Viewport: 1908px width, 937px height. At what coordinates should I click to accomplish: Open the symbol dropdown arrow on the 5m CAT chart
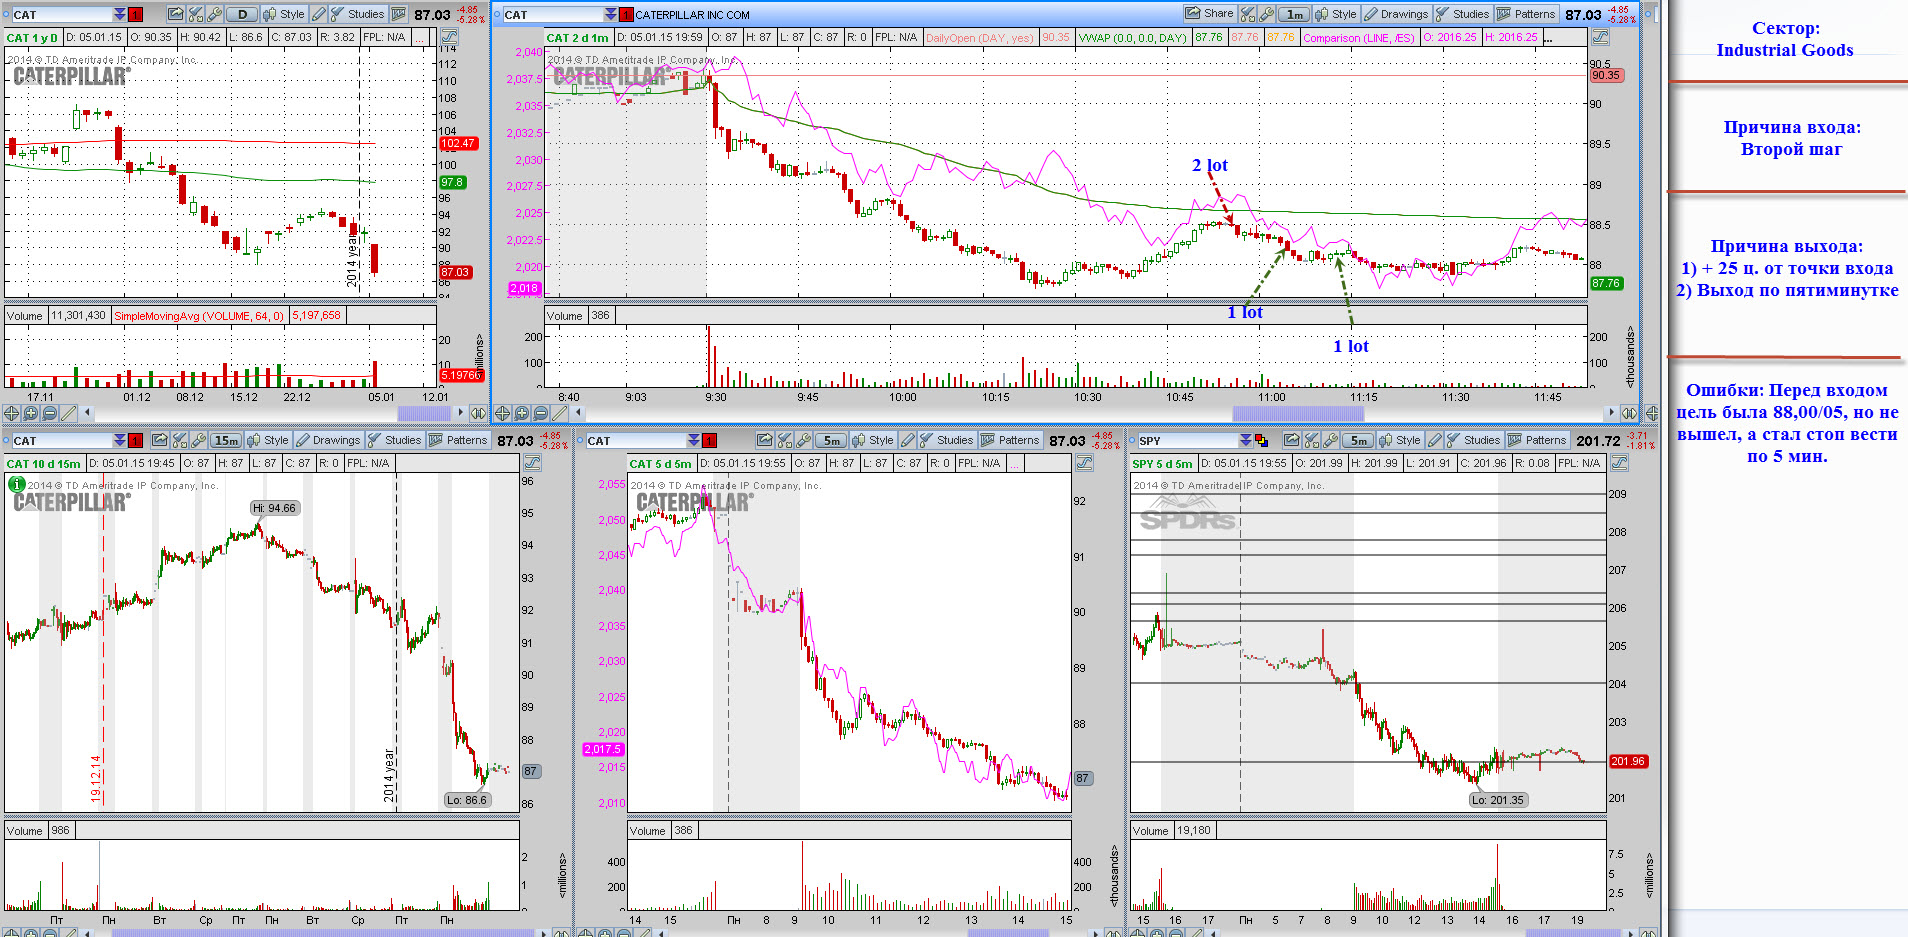pyautogui.click(x=694, y=440)
